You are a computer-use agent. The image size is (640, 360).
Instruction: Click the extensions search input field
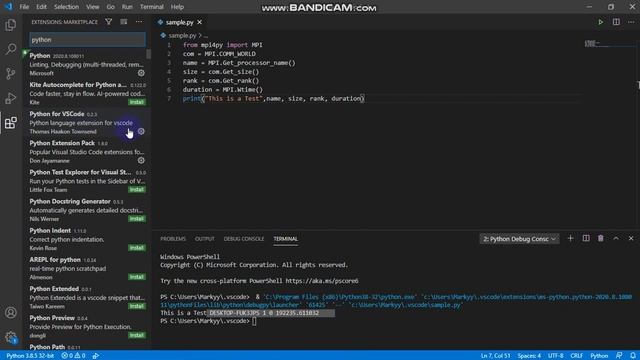point(87,40)
